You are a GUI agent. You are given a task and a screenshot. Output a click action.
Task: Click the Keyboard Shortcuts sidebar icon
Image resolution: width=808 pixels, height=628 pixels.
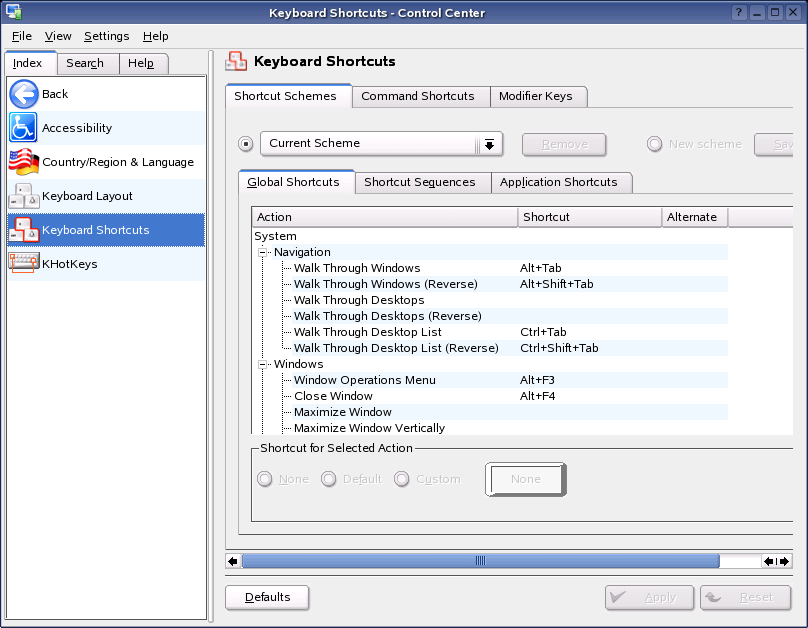pyautogui.click(x=24, y=230)
